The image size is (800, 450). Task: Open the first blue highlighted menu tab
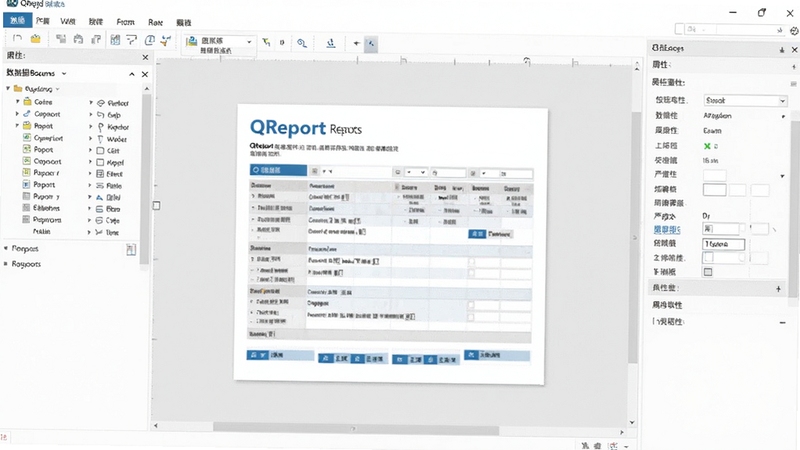pos(17,20)
